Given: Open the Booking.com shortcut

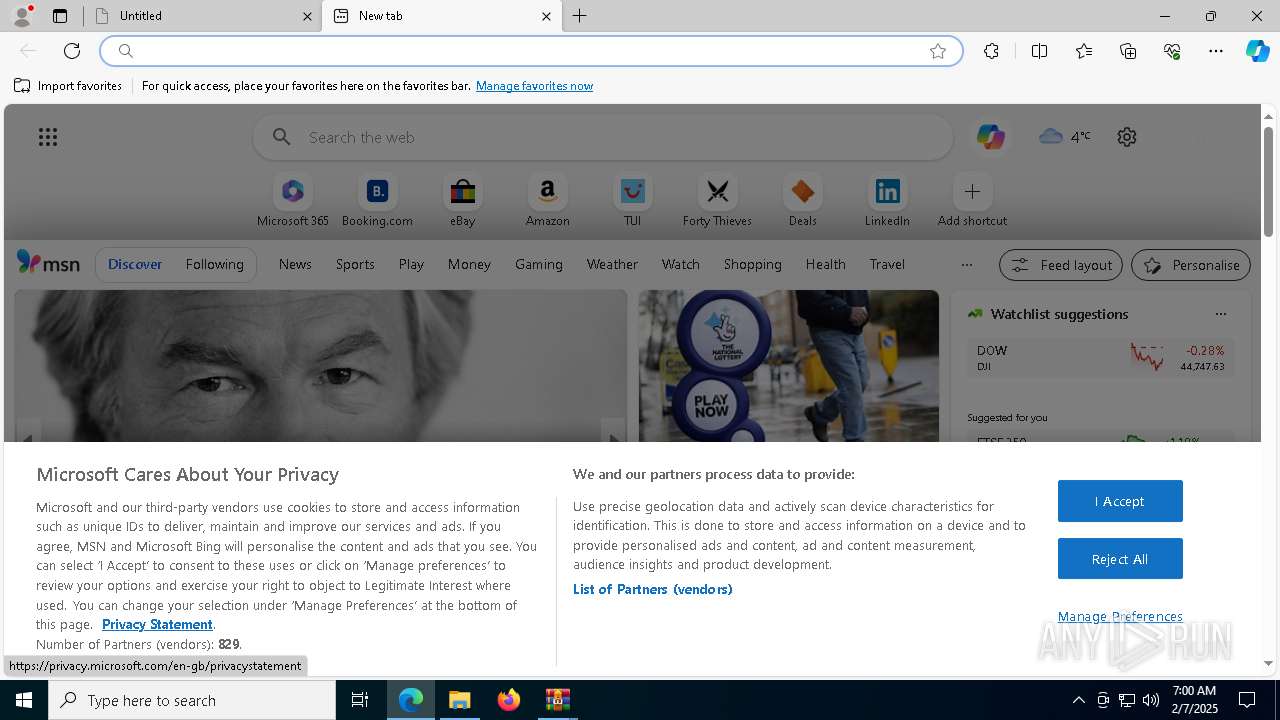Looking at the screenshot, I should (x=377, y=201).
